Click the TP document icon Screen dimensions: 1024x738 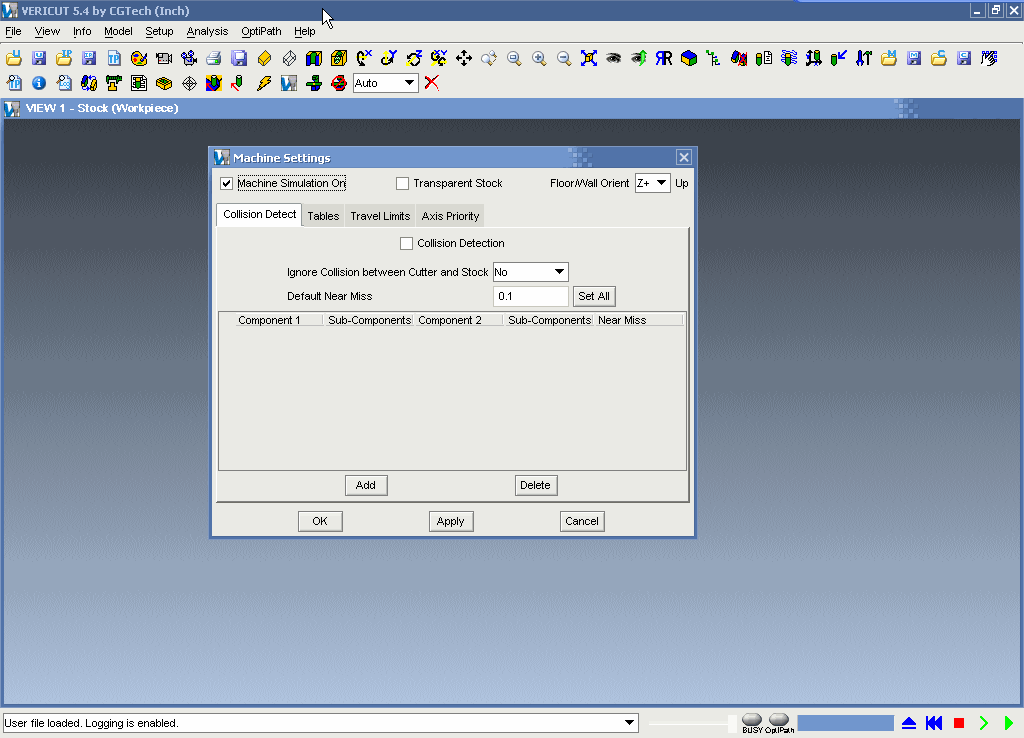point(114,58)
